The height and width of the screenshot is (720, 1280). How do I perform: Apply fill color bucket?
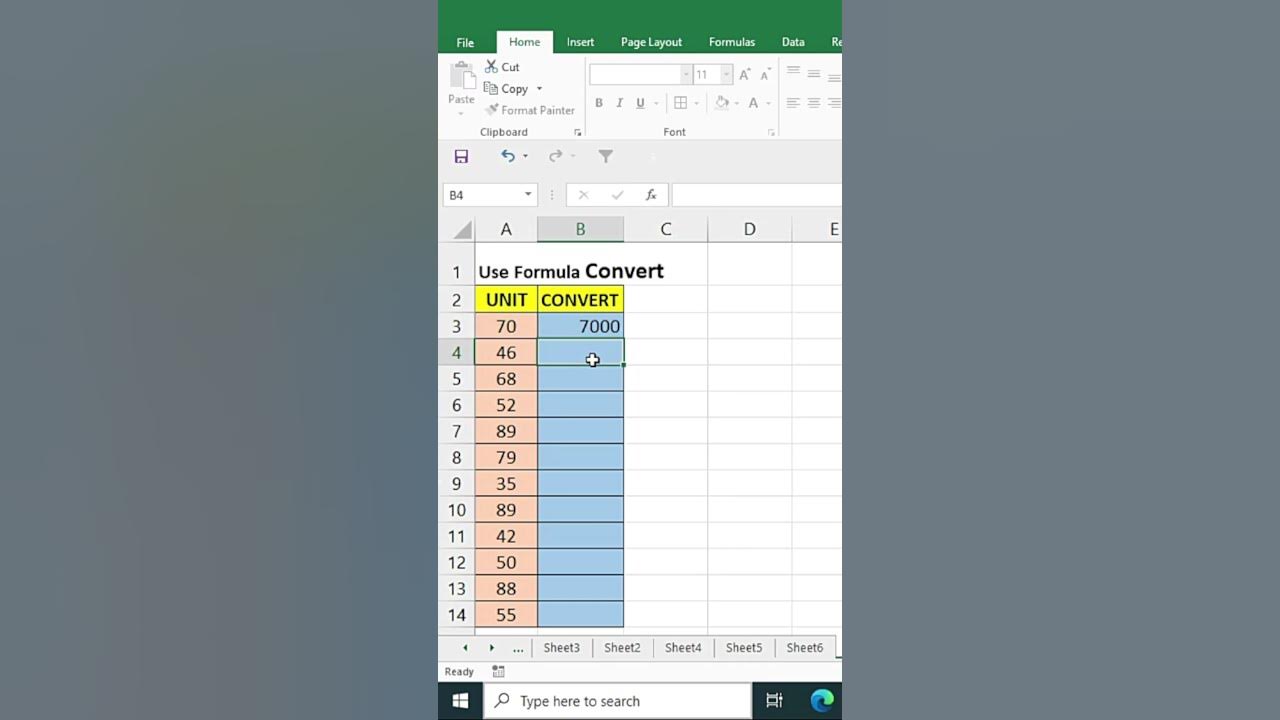point(722,103)
